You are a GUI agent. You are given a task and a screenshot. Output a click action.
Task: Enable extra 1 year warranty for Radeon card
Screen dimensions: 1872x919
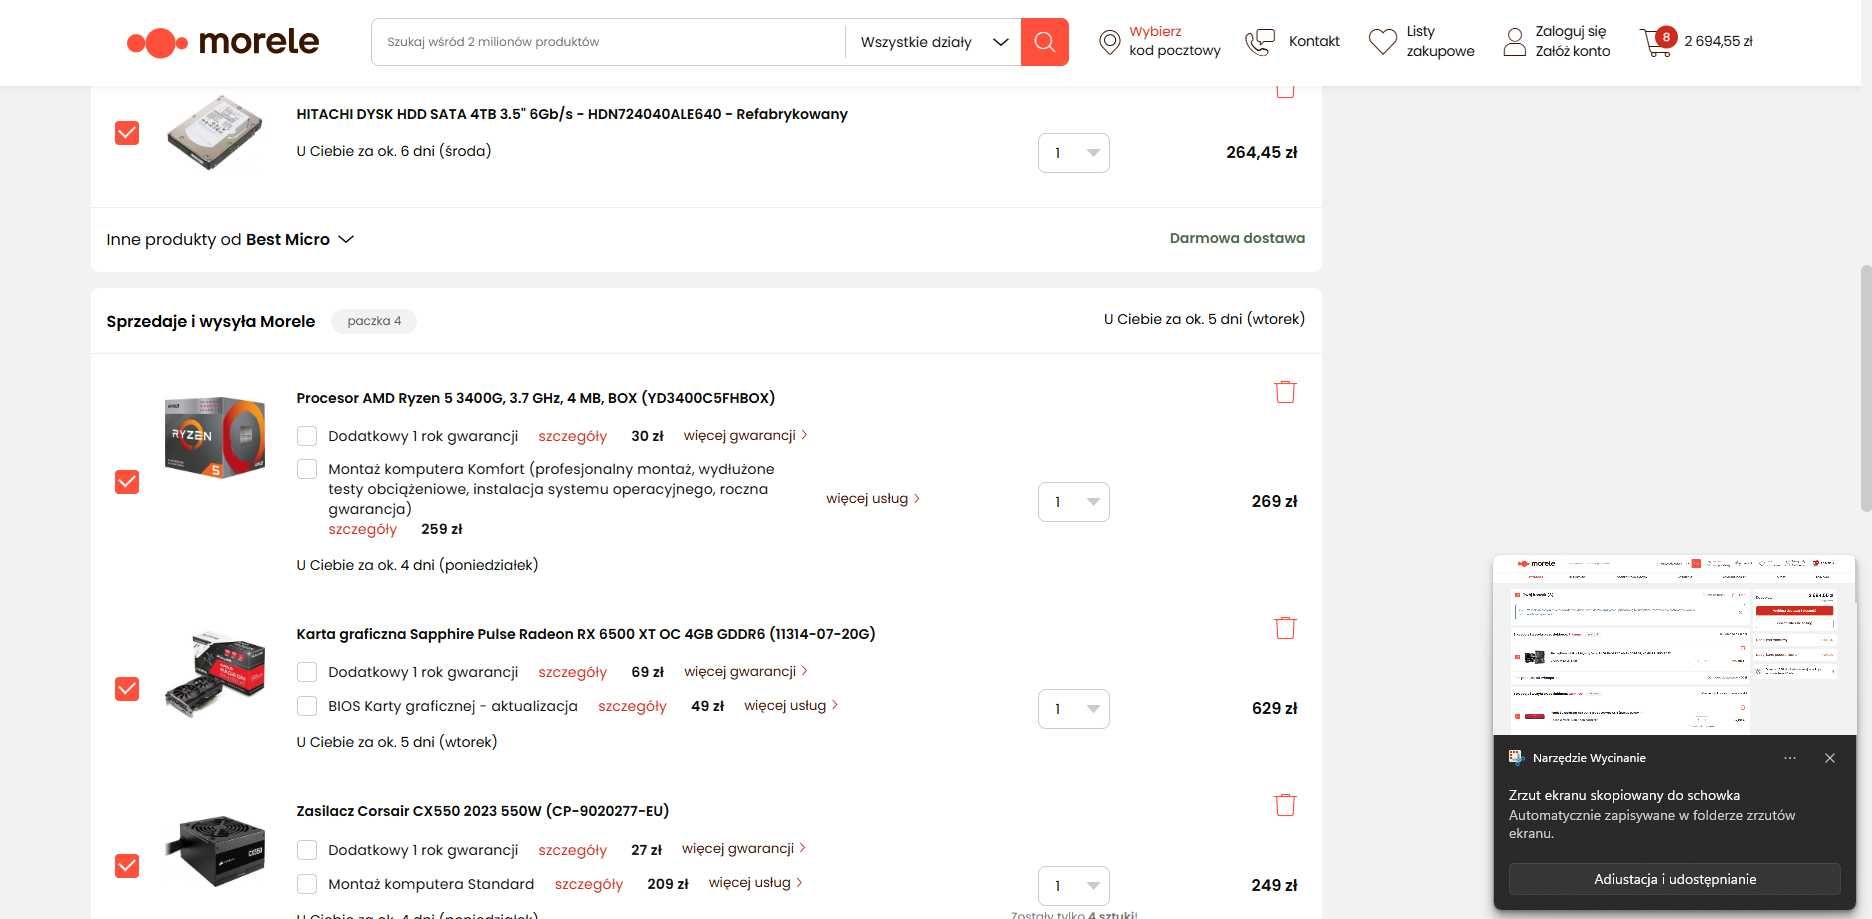pos(307,672)
